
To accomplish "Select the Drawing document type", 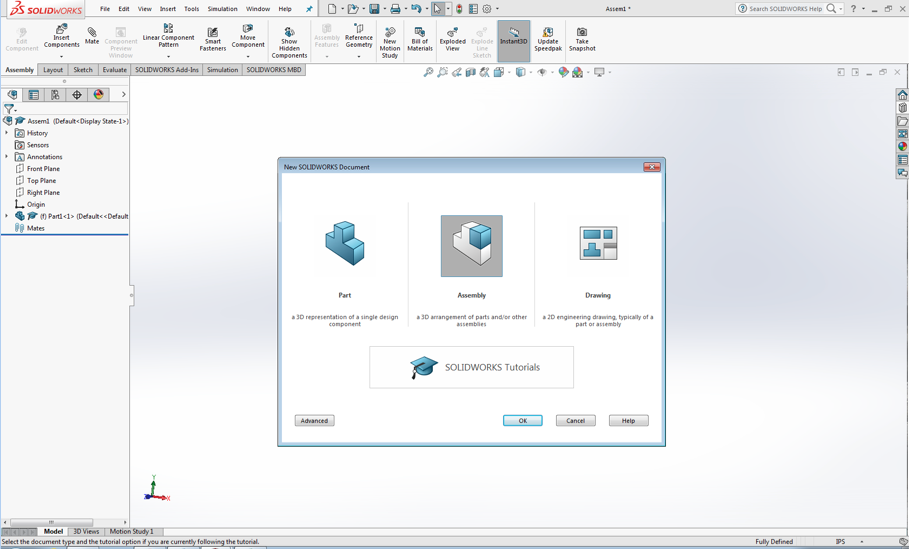I will click(x=598, y=243).
